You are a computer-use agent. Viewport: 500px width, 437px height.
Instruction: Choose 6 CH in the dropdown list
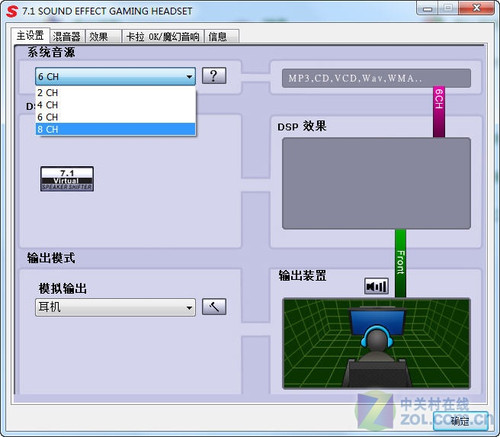coord(115,117)
